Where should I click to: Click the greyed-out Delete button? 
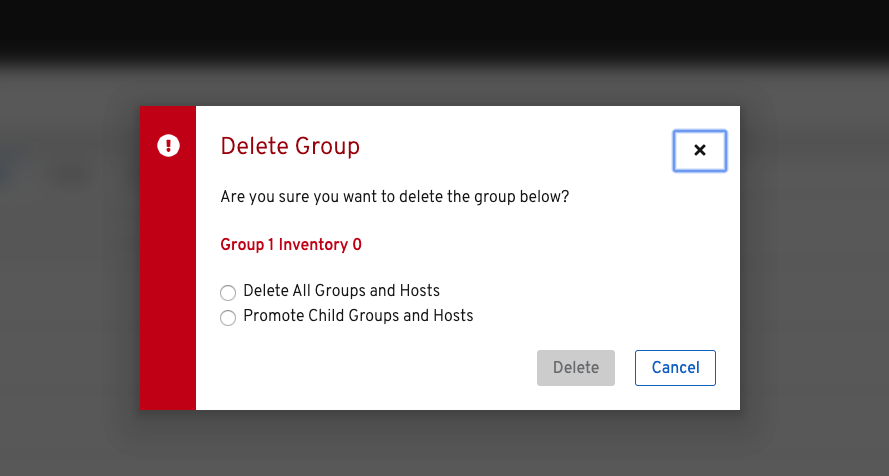(575, 368)
